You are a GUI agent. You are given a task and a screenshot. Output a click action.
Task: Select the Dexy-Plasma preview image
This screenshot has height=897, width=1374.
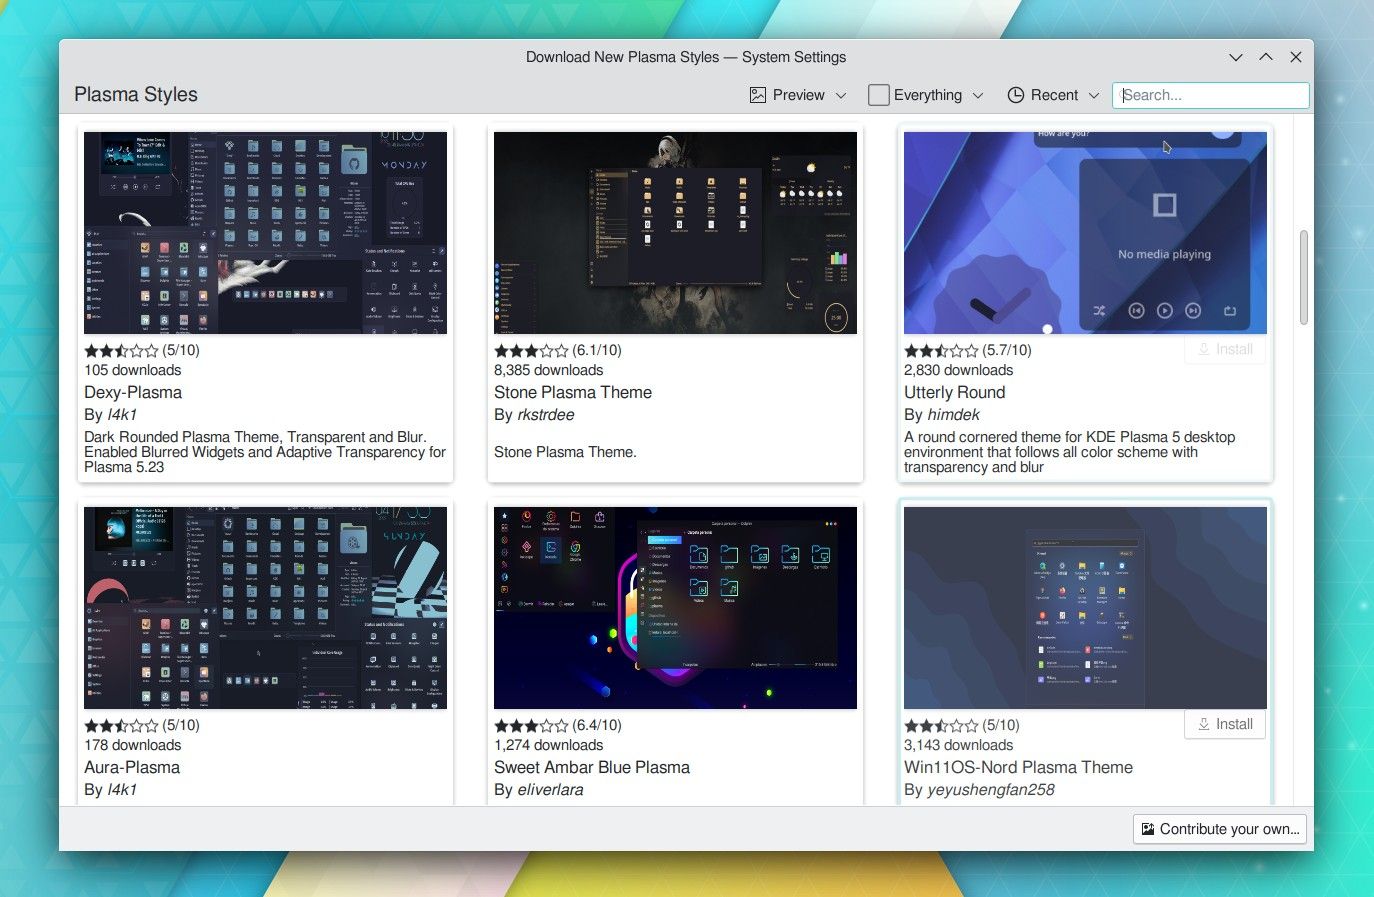pyautogui.click(x=265, y=233)
